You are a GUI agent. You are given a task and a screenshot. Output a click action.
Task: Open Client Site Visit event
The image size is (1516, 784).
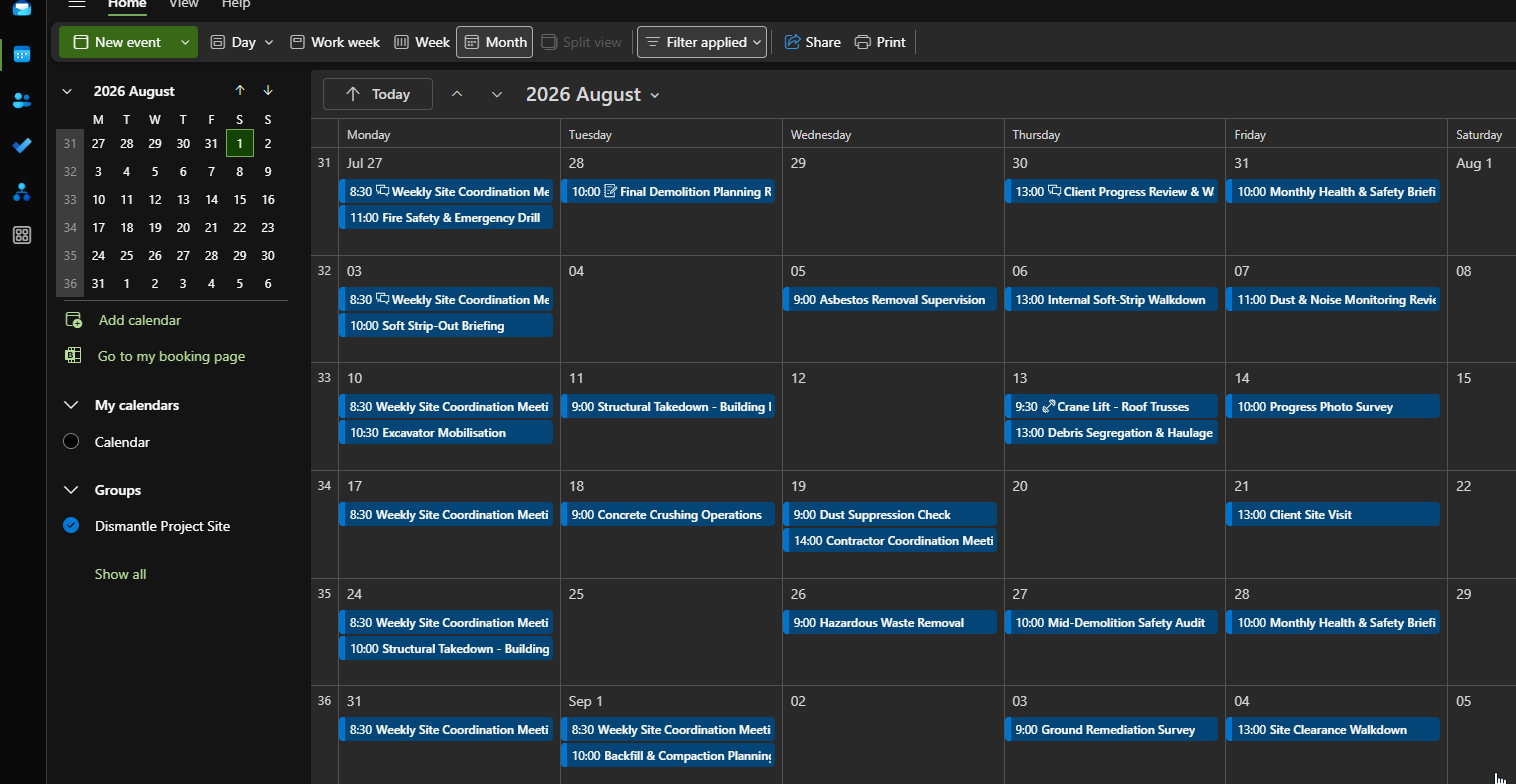(1334, 514)
